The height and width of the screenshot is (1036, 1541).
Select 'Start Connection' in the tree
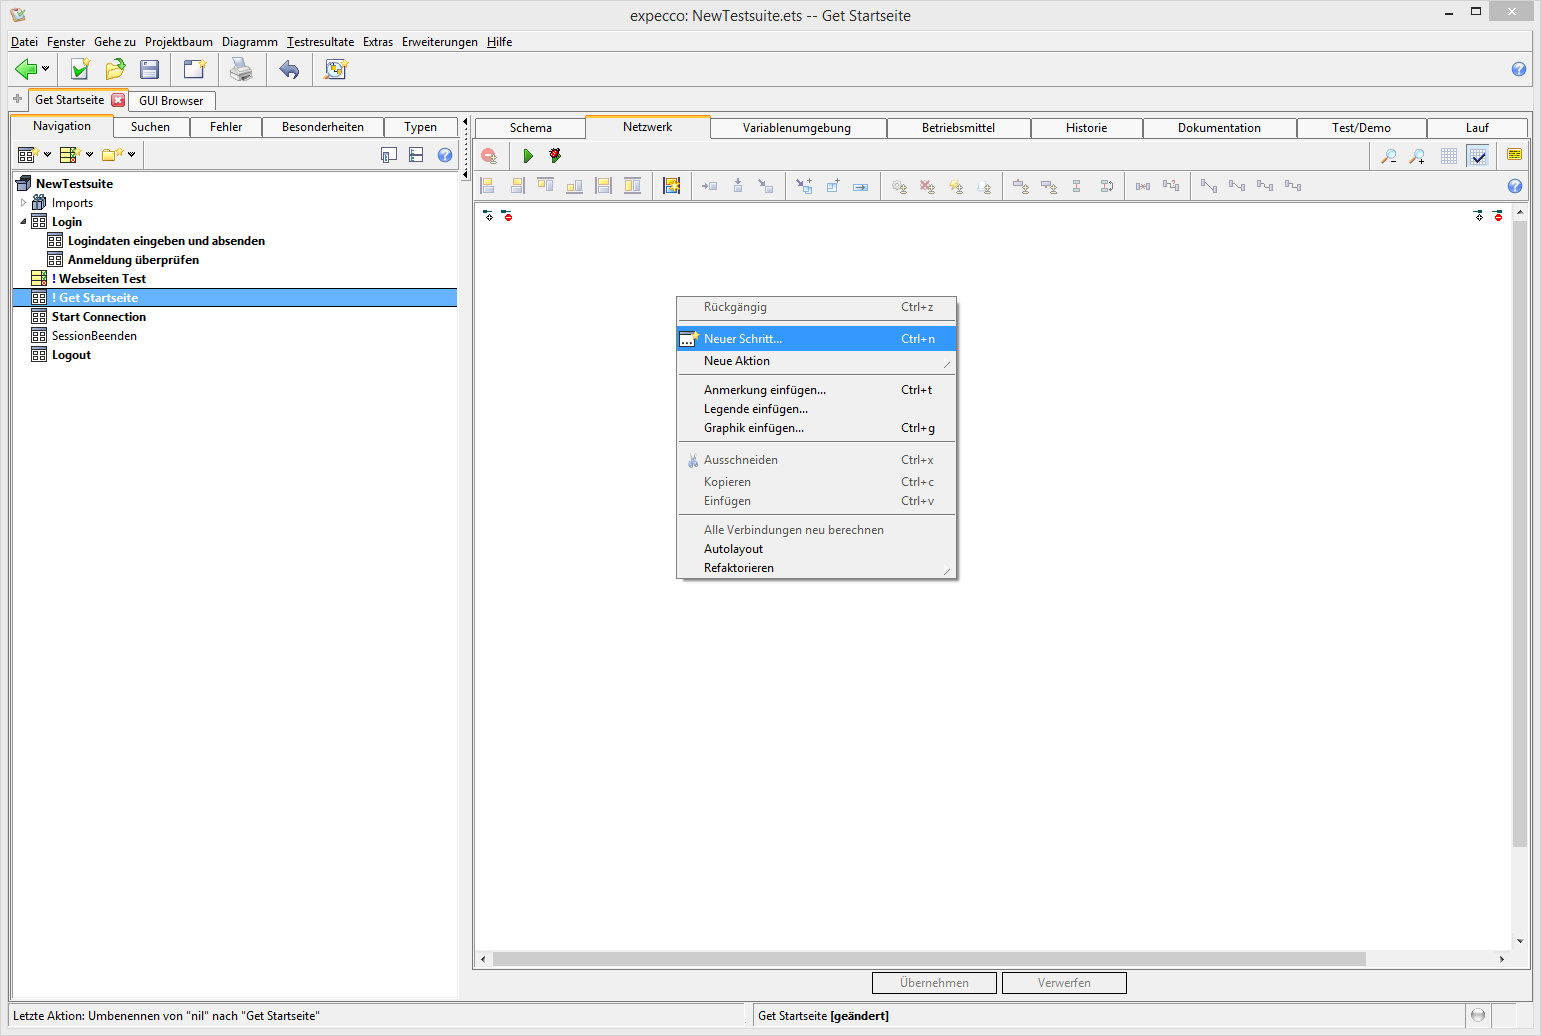coord(99,317)
